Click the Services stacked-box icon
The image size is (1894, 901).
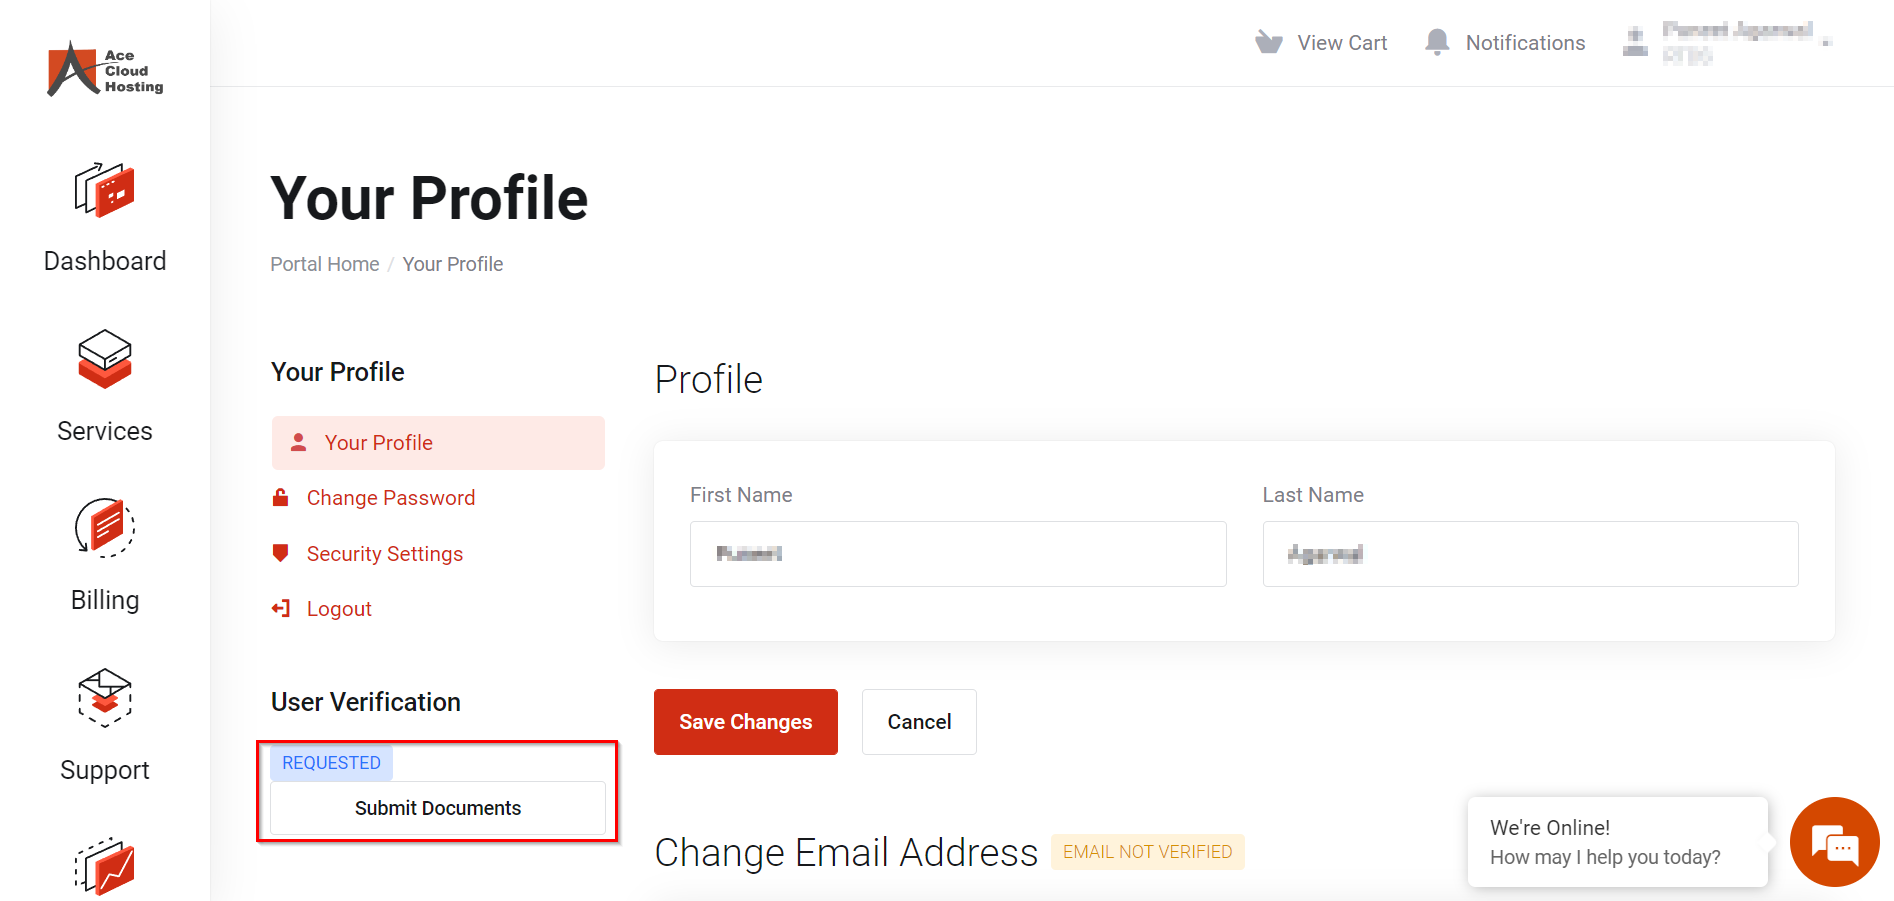(x=104, y=359)
